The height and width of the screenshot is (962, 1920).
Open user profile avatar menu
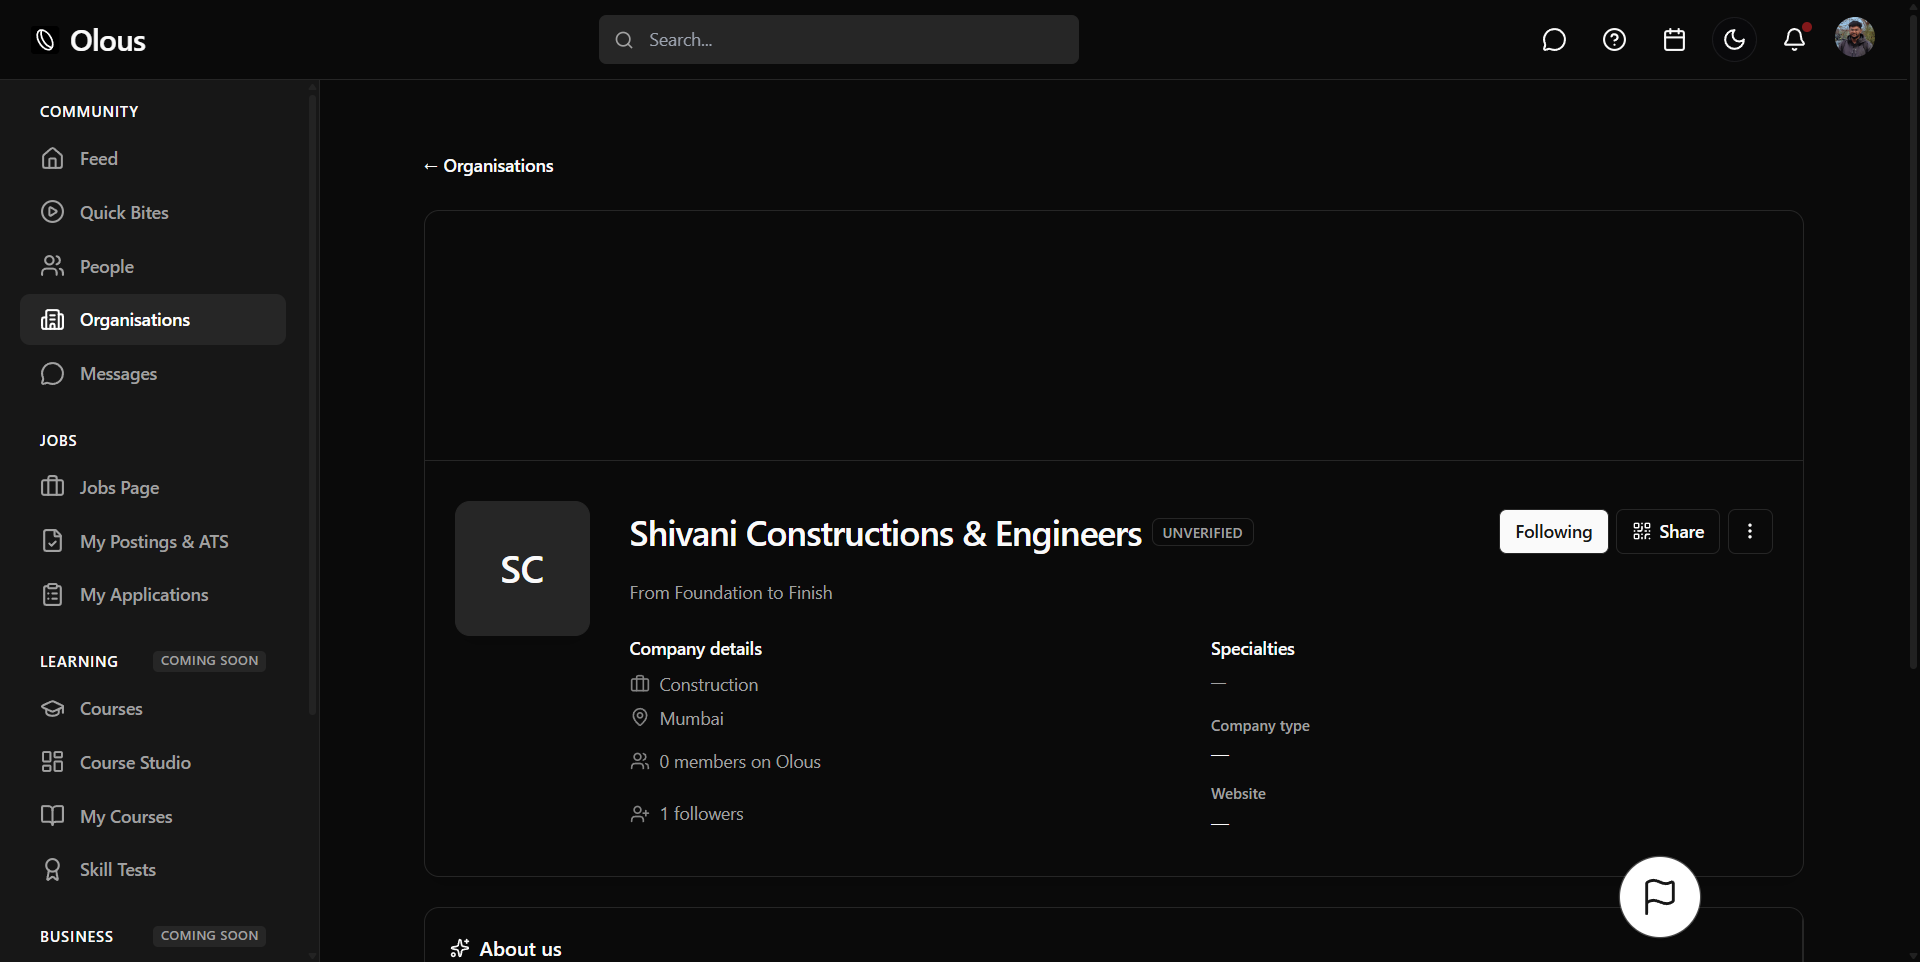(x=1855, y=38)
